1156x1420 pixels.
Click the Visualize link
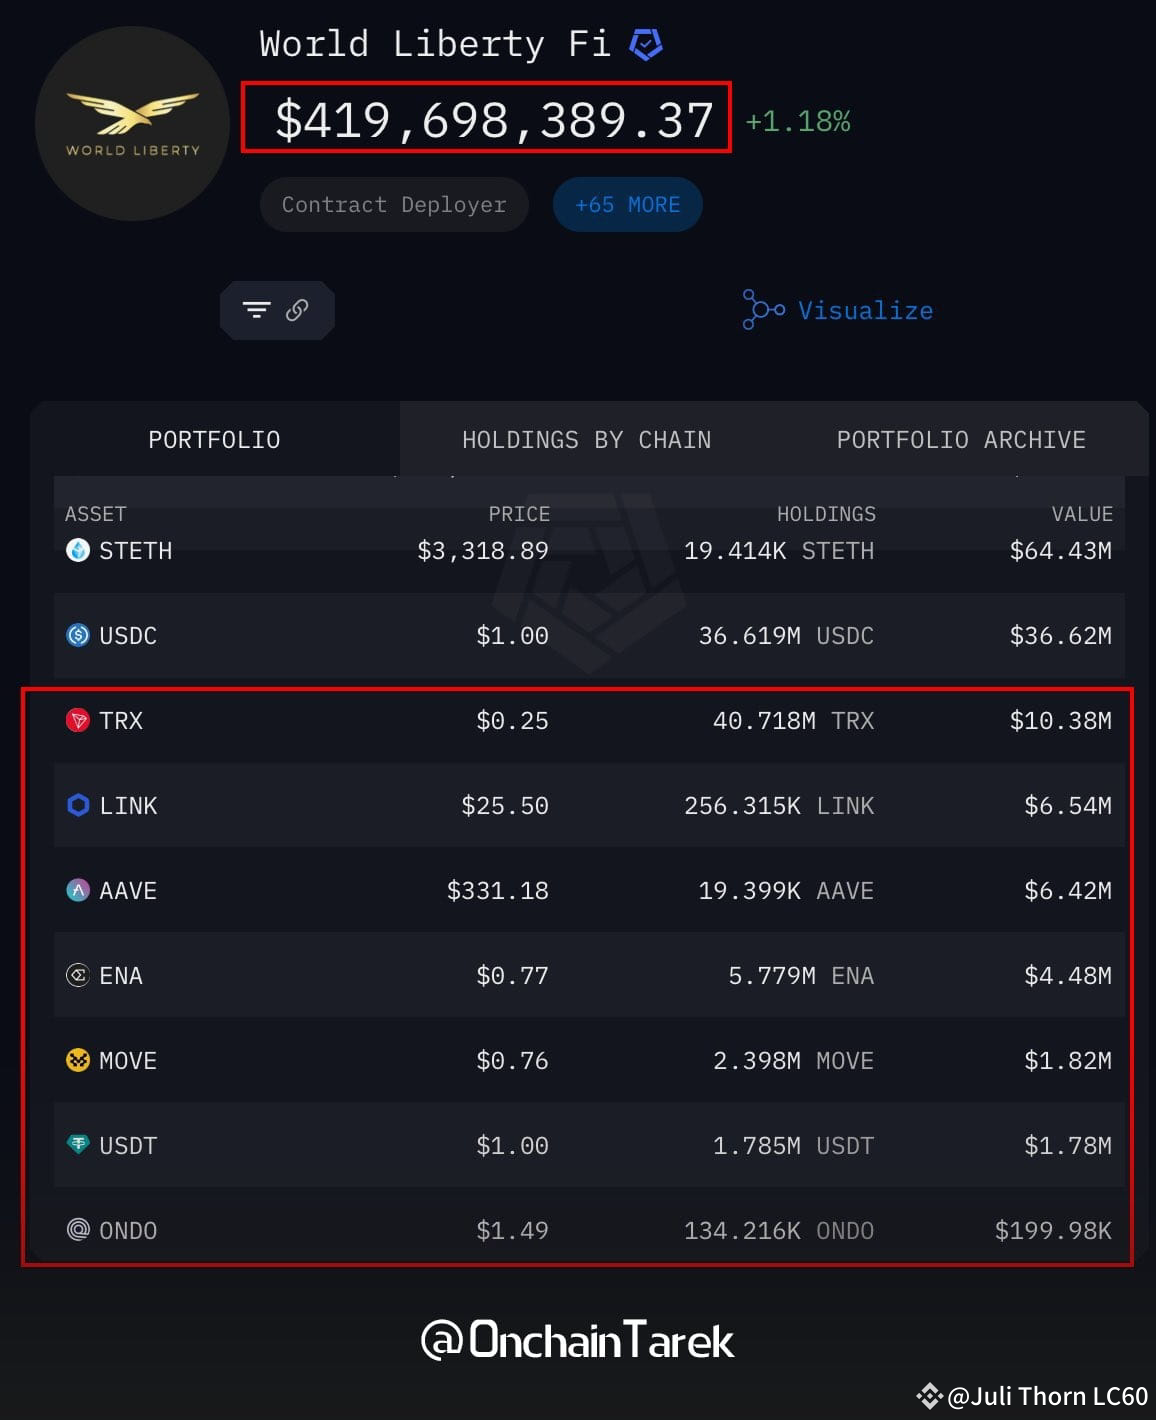pos(865,310)
